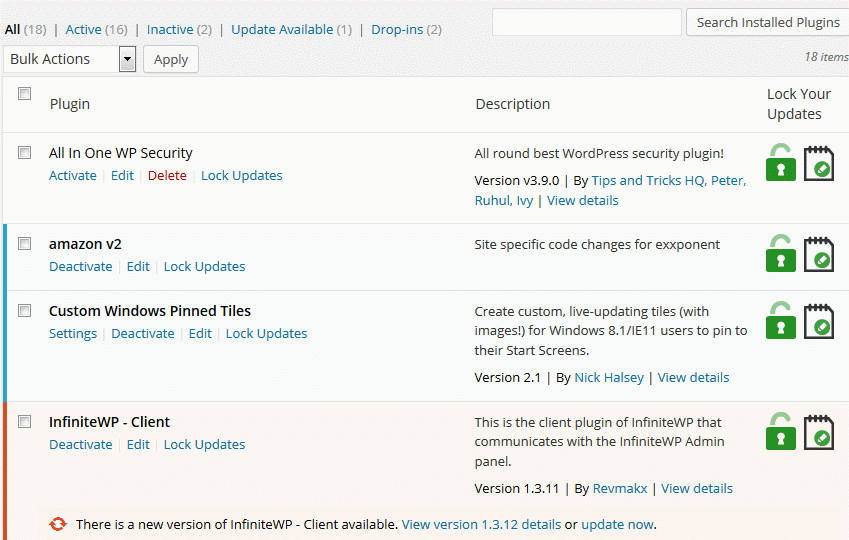Click the Plugin column header
The width and height of the screenshot is (849, 540).
(70, 104)
